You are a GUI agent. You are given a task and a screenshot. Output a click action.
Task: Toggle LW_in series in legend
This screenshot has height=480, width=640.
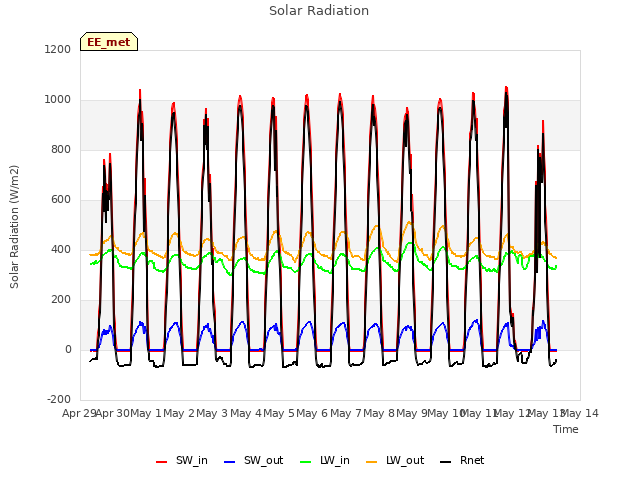[325, 460]
